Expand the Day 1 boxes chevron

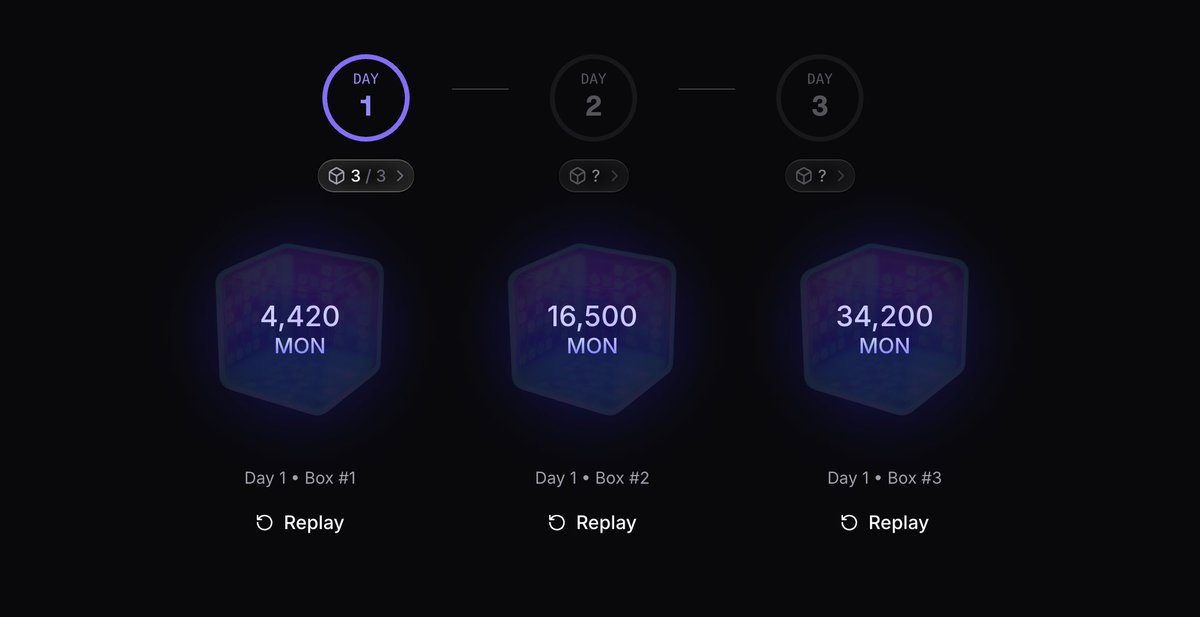pos(400,177)
